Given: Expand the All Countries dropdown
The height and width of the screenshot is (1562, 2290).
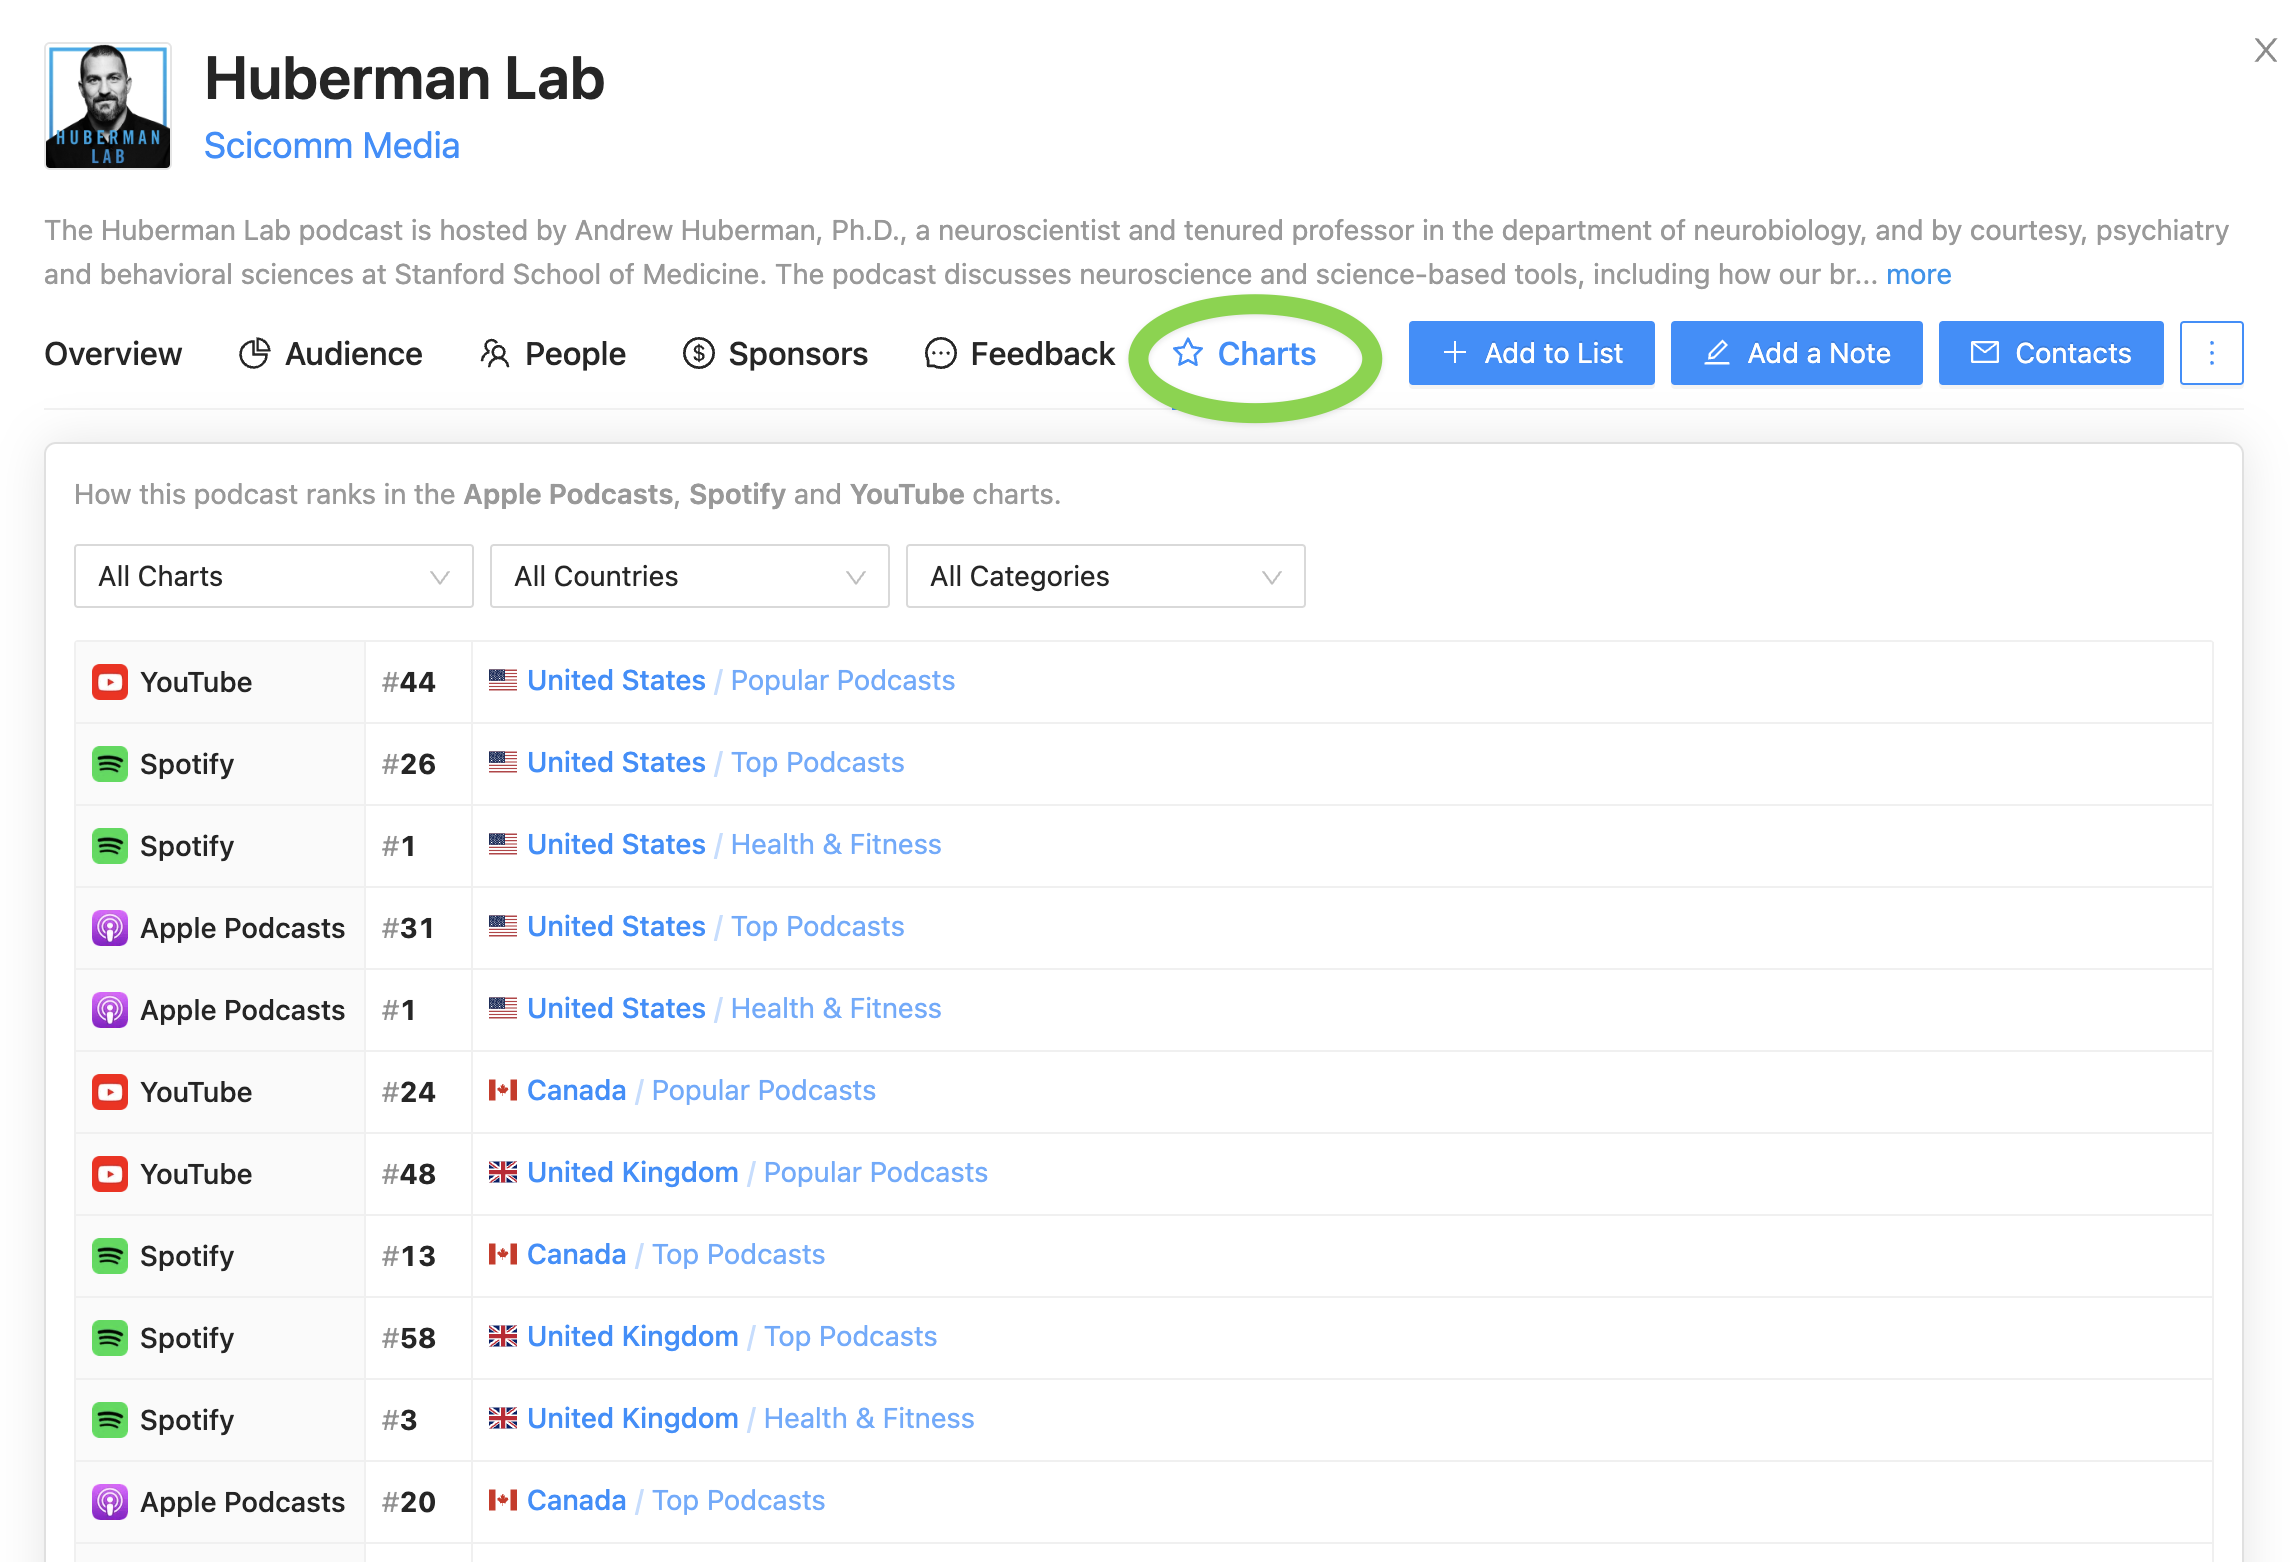Looking at the screenshot, I should tap(689, 576).
